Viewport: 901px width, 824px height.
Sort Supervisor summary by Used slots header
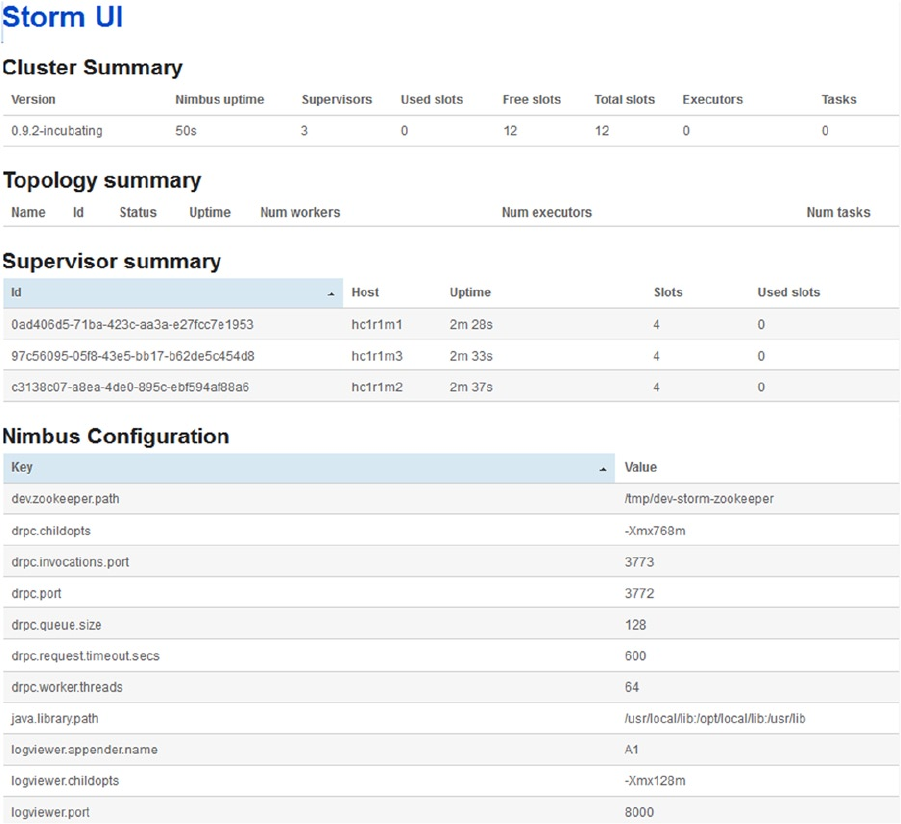788,293
